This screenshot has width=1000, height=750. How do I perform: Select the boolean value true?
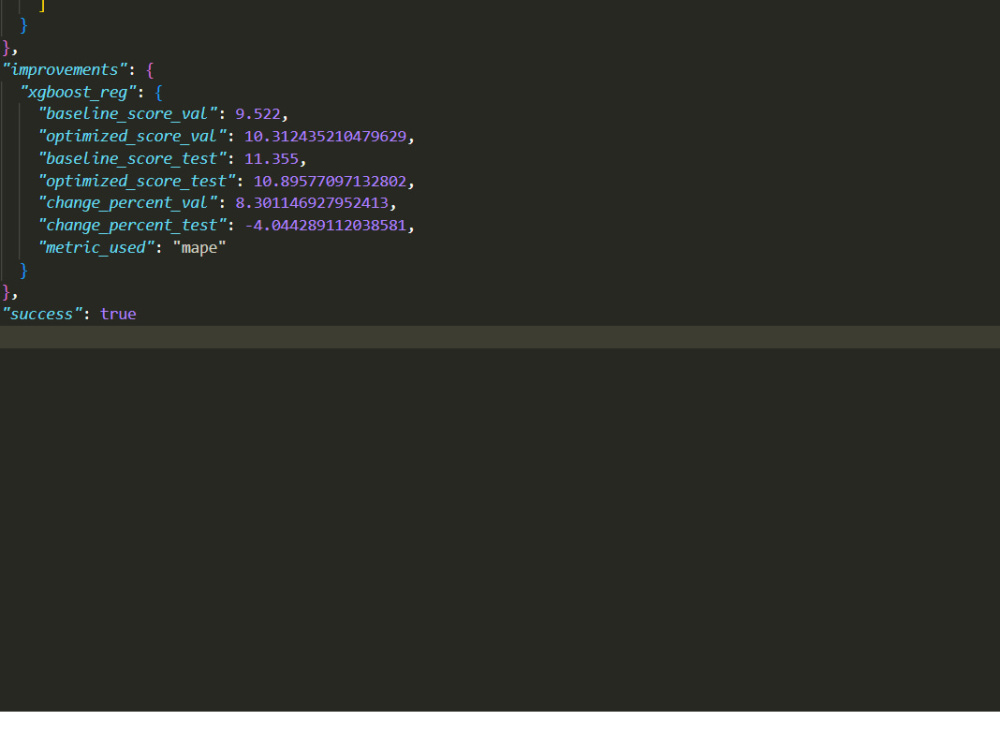[118, 314]
